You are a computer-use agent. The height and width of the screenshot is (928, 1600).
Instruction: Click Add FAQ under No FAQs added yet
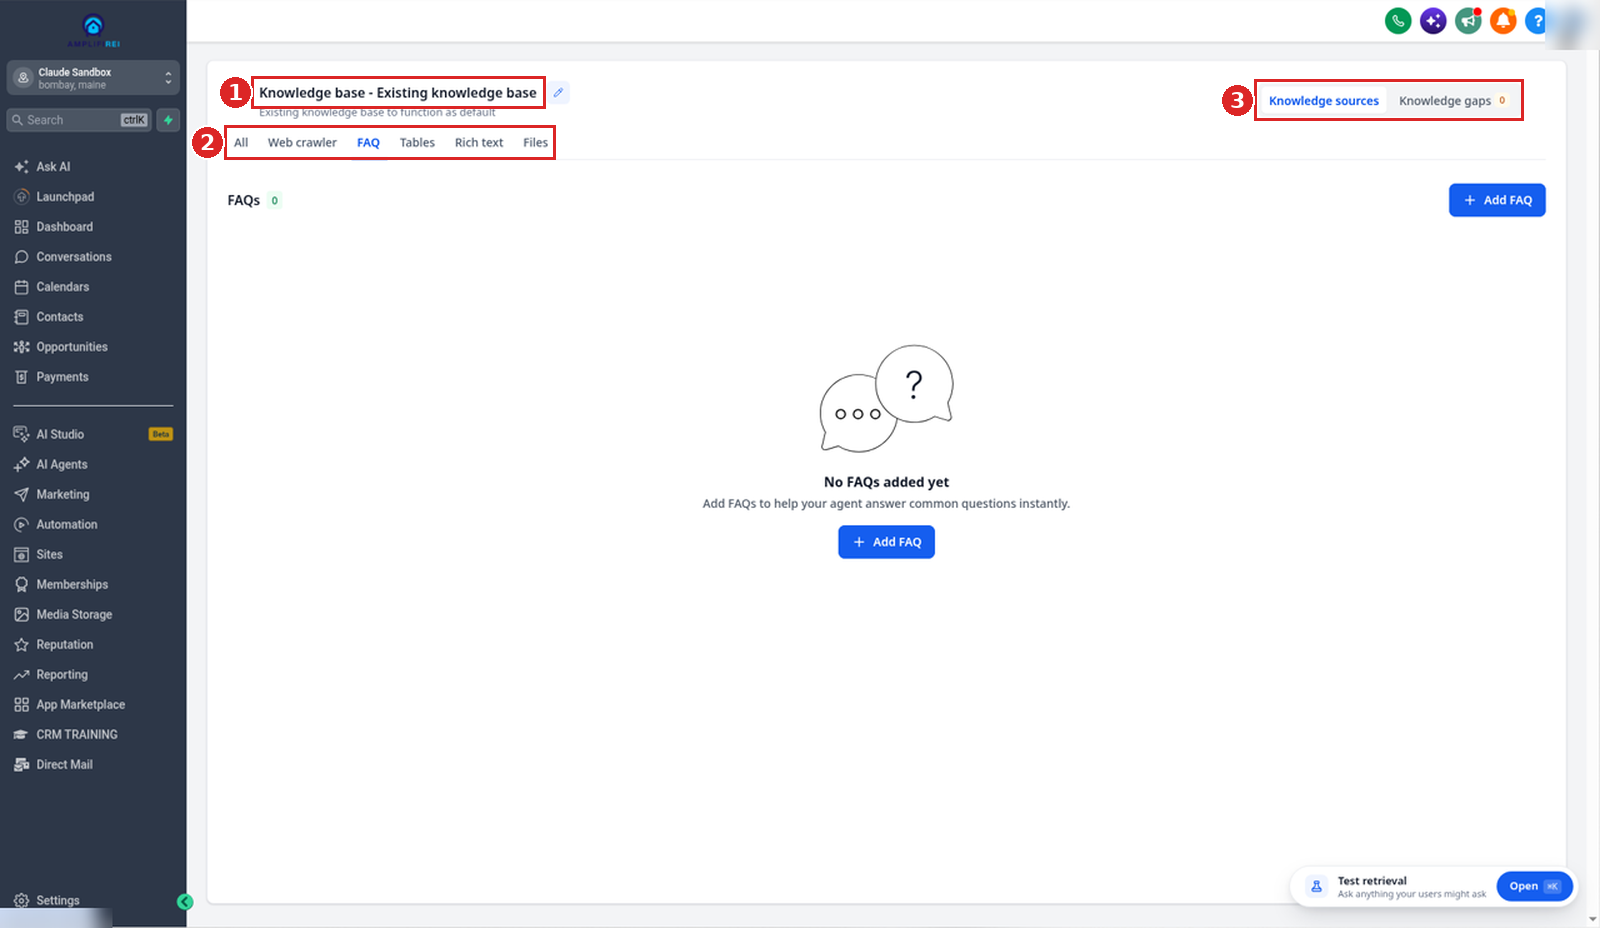[x=886, y=542]
